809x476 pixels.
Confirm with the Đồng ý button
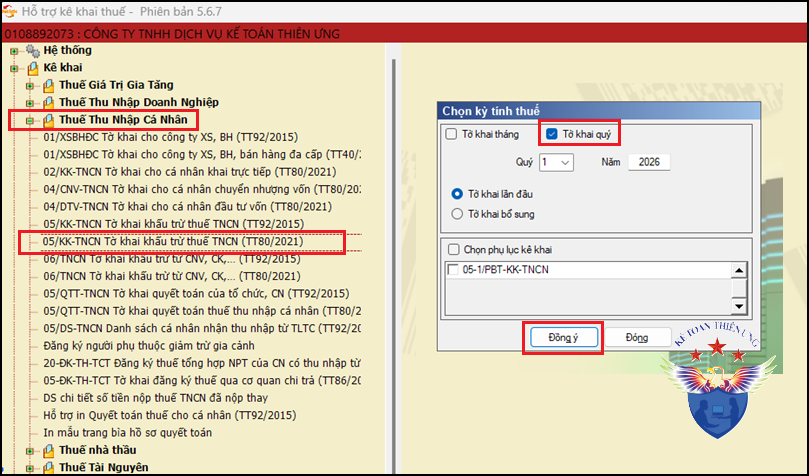pyautogui.click(x=563, y=338)
